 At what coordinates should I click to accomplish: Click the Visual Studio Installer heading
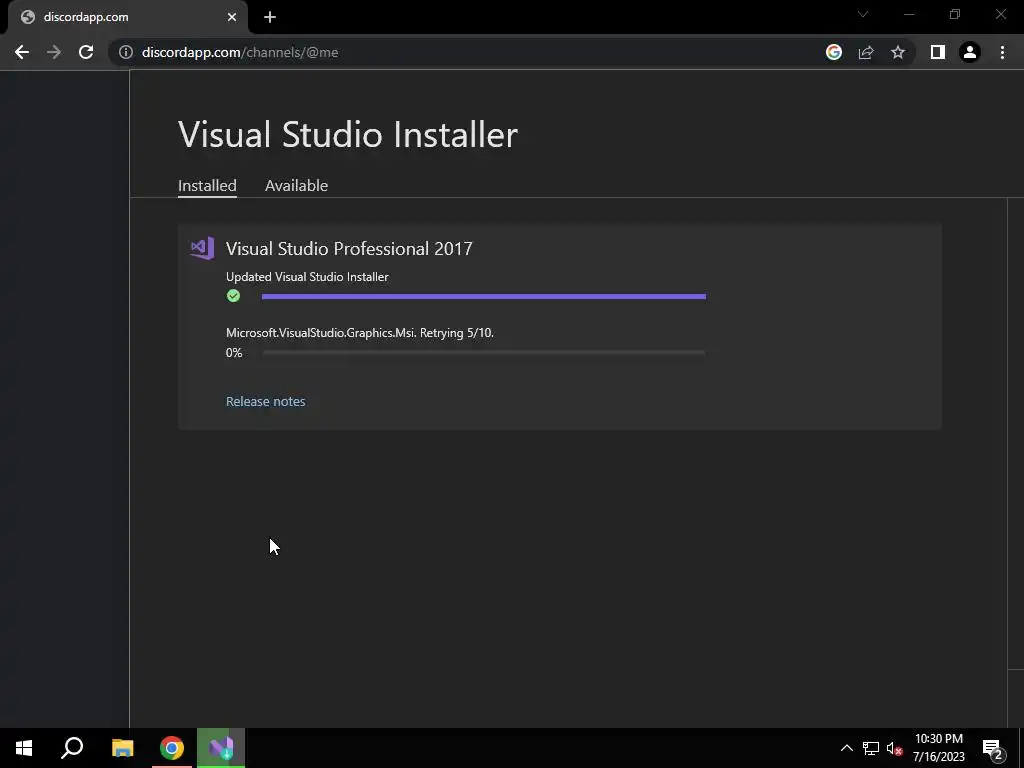click(x=347, y=135)
